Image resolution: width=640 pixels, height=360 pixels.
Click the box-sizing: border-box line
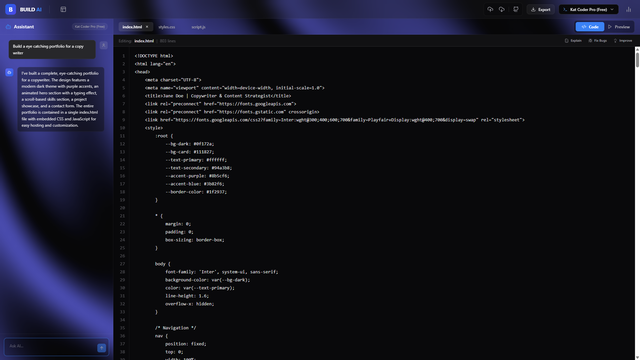pyautogui.click(x=195, y=240)
